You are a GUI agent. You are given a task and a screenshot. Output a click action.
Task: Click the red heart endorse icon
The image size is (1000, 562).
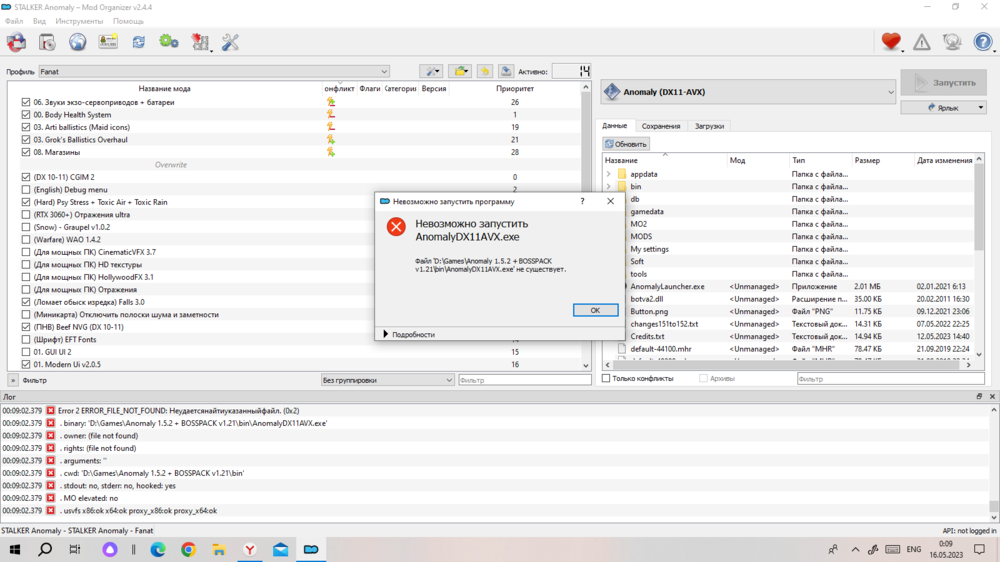(890, 42)
